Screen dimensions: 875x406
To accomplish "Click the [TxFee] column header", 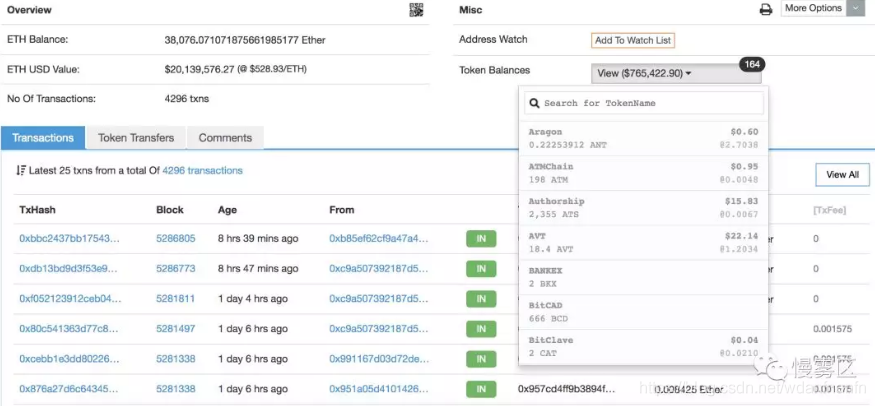I will (829, 210).
